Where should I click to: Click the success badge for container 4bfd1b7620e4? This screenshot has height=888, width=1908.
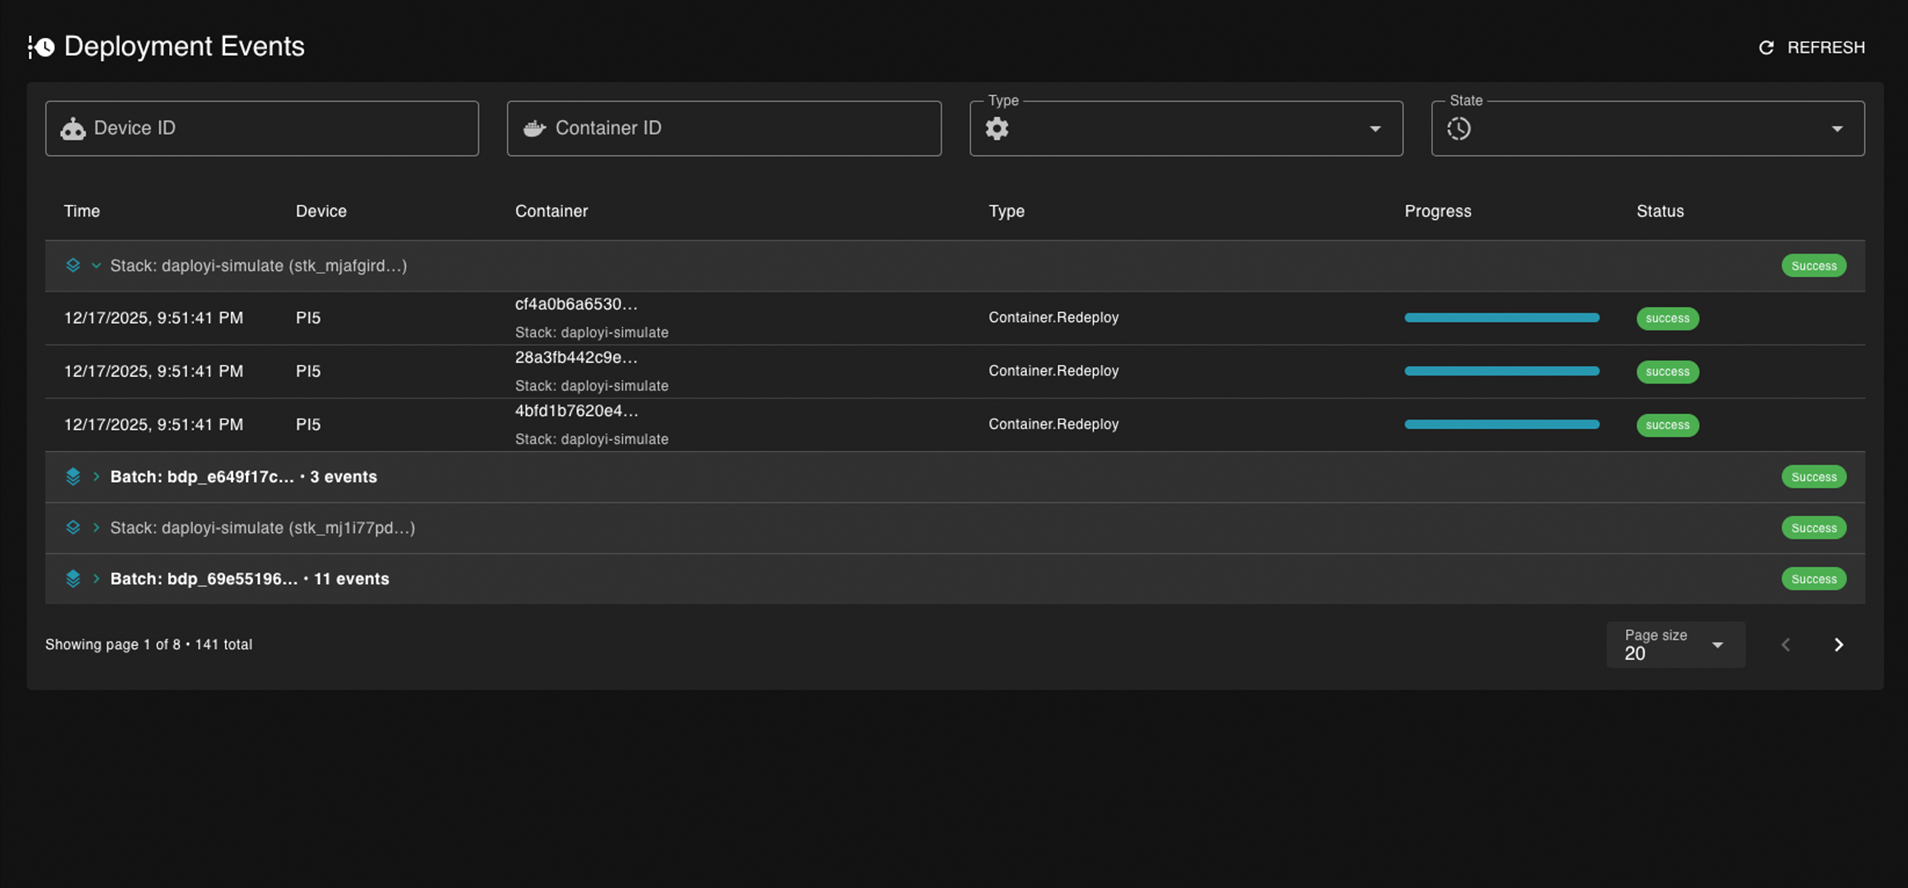point(1668,425)
